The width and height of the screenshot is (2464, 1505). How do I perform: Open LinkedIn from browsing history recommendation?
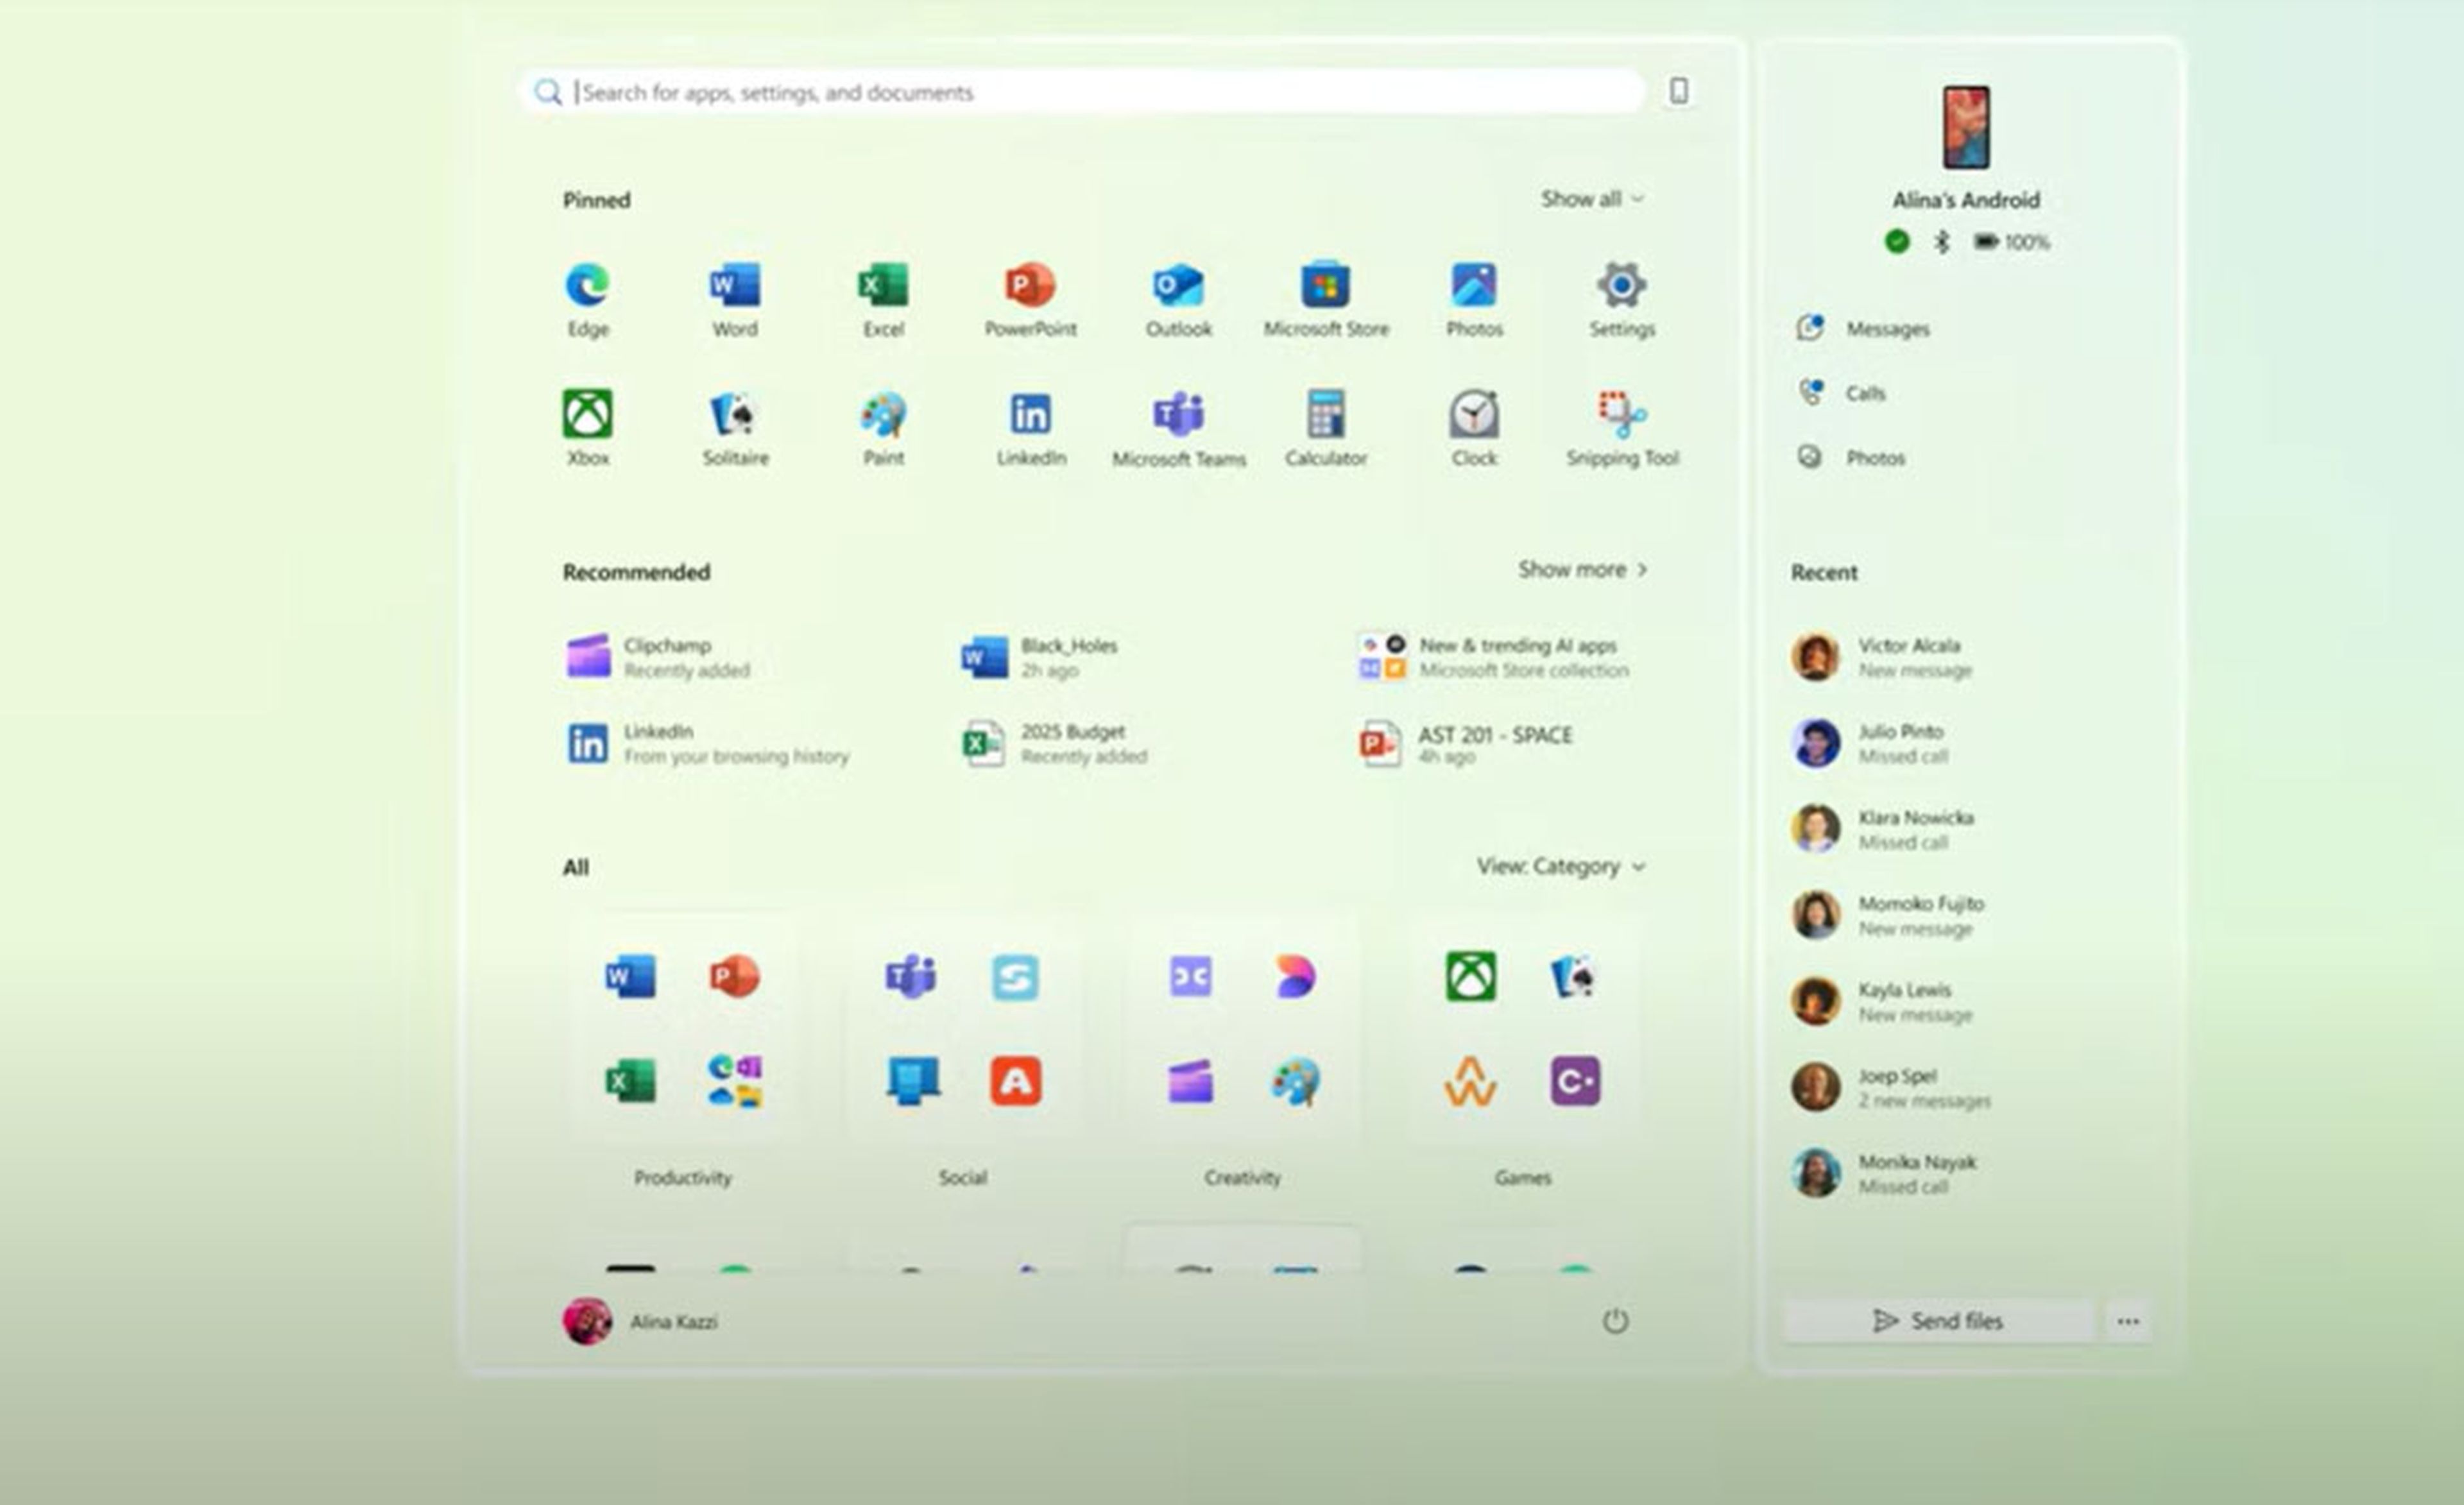[708, 743]
